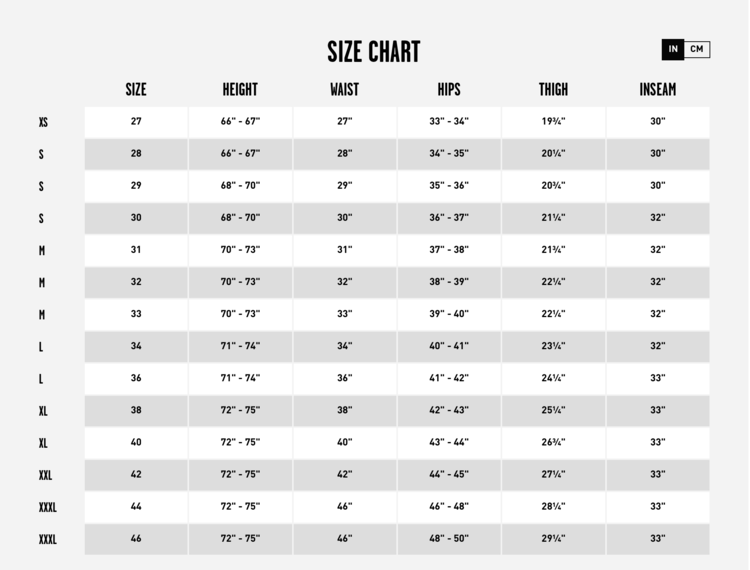Select the IN unit toggle
Image resolution: width=750 pixels, height=570 pixels.
(673, 49)
